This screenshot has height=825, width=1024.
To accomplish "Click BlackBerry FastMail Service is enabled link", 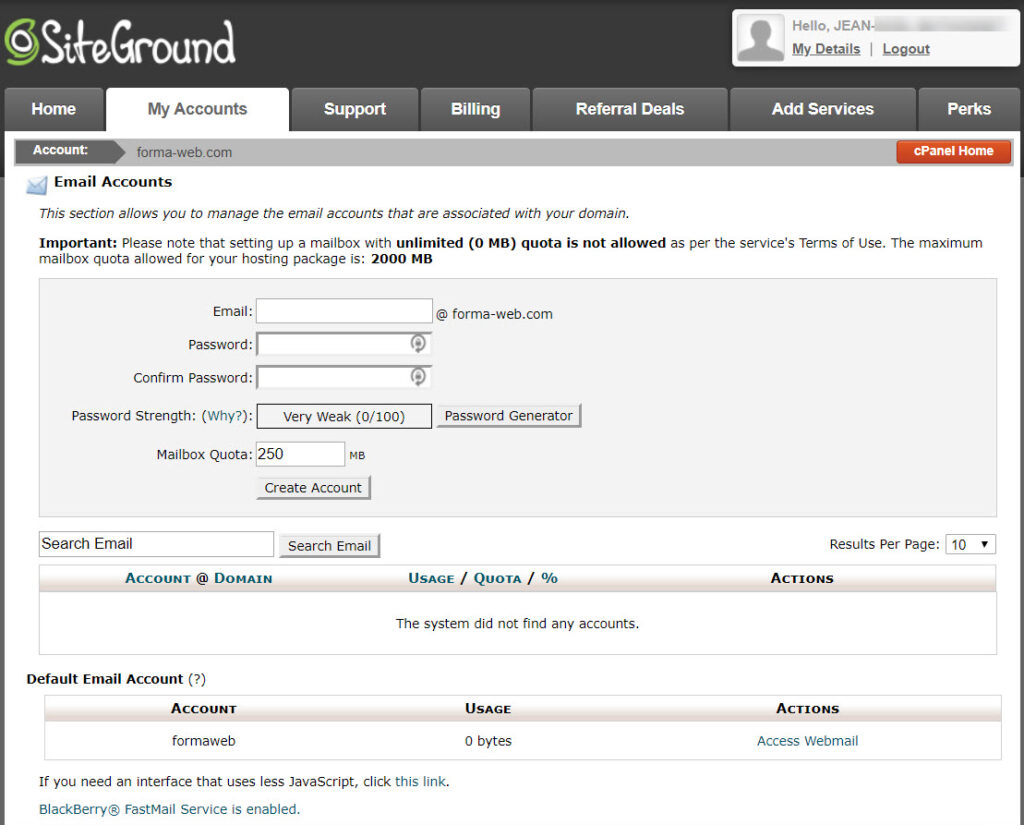I will point(169,809).
